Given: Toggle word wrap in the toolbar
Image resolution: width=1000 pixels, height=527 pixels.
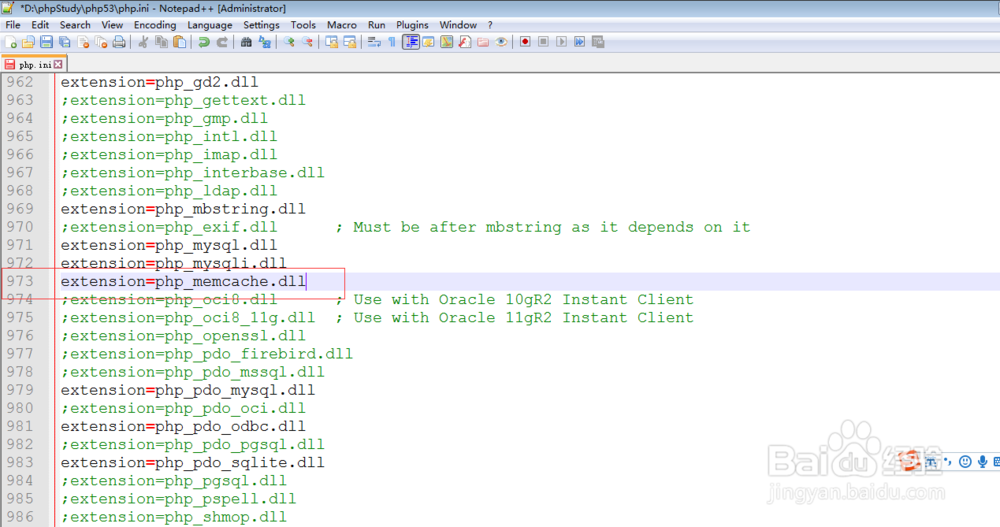Looking at the screenshot, I should (x=374, y=42).
